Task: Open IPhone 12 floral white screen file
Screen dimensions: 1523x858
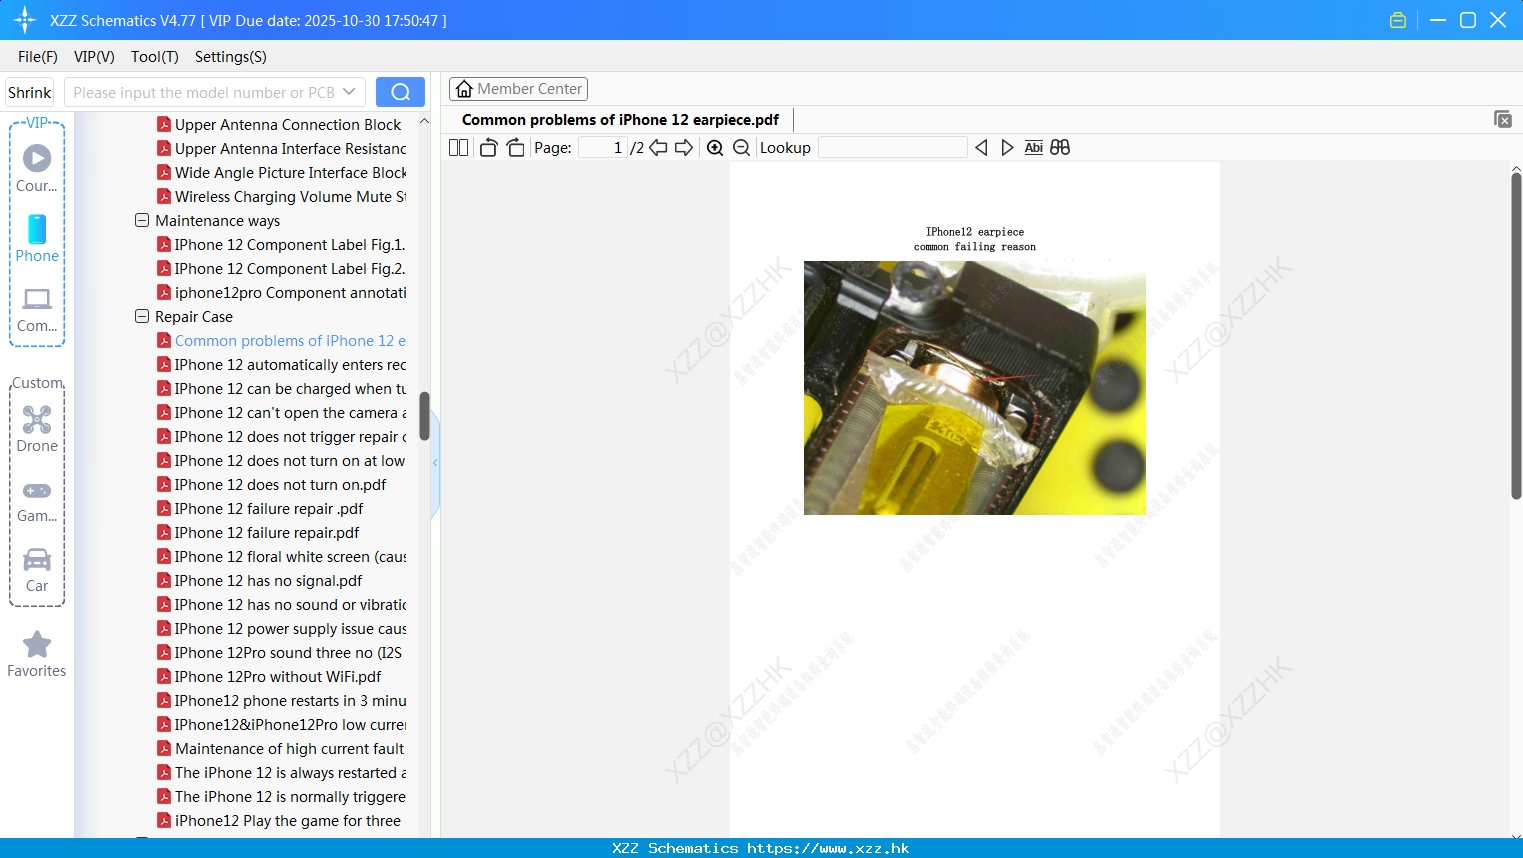Action: 282,556
